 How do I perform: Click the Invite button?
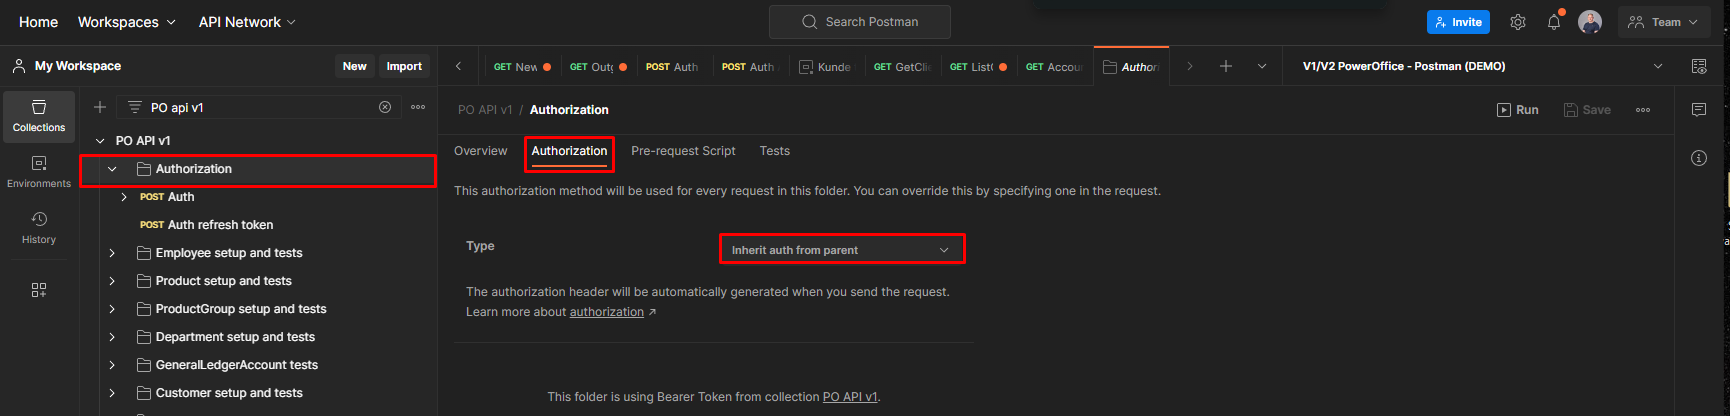(1458, 22)
